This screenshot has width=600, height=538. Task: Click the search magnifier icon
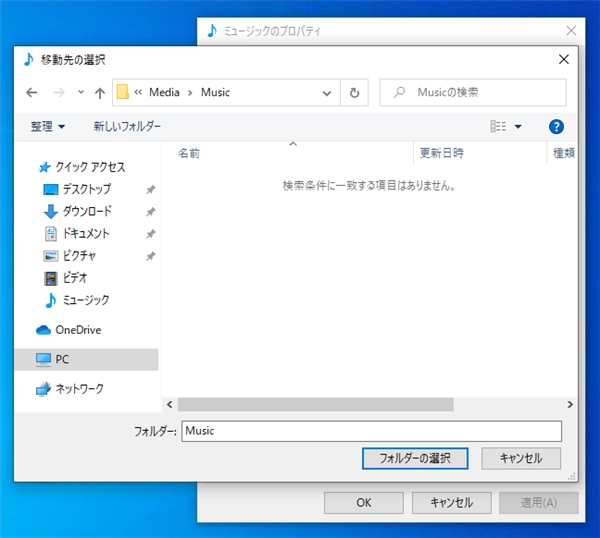[x=399, y=92]
